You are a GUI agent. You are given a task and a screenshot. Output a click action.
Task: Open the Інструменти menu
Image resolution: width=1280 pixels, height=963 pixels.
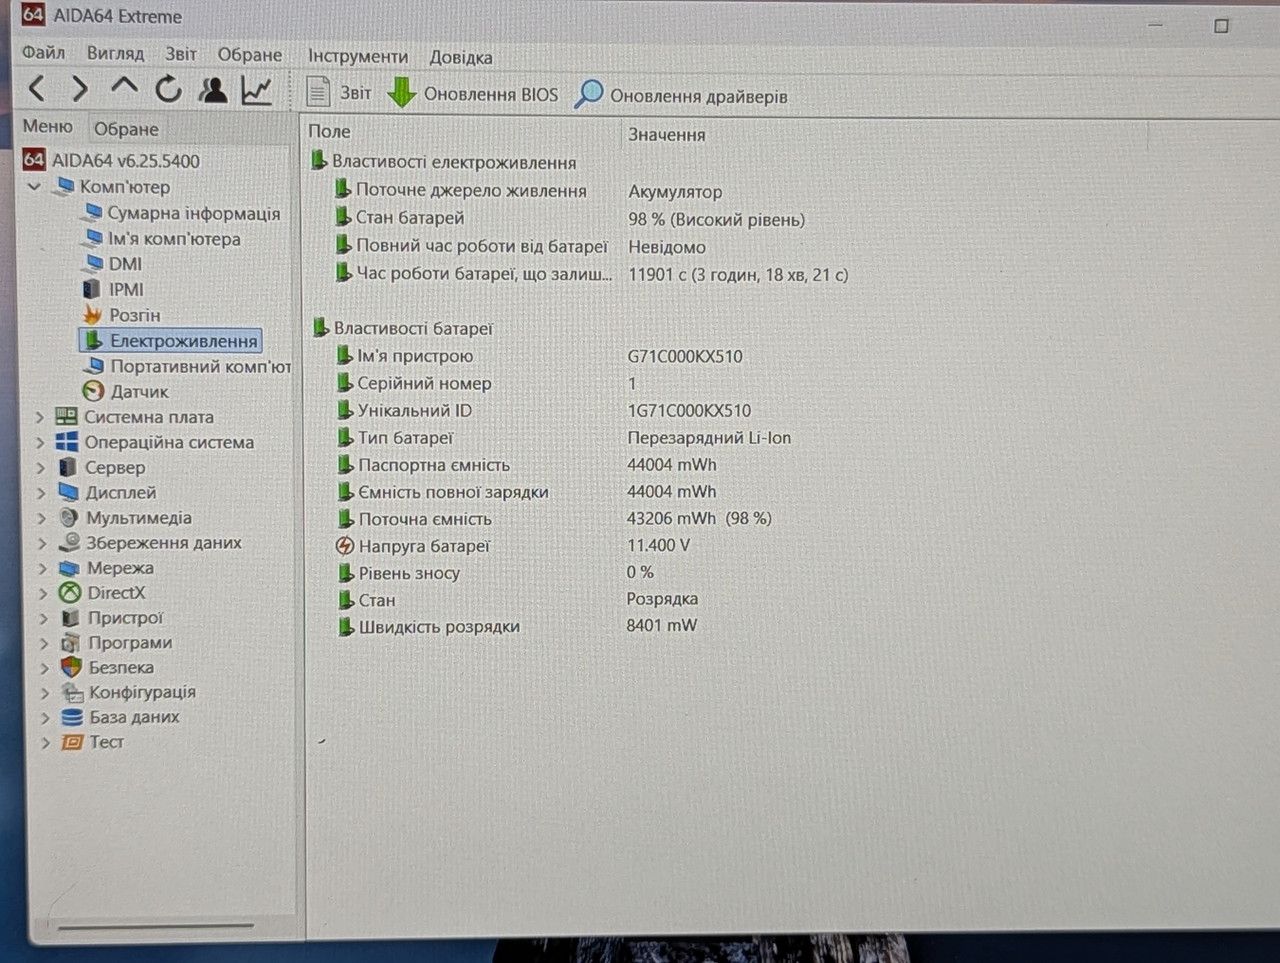358,56
